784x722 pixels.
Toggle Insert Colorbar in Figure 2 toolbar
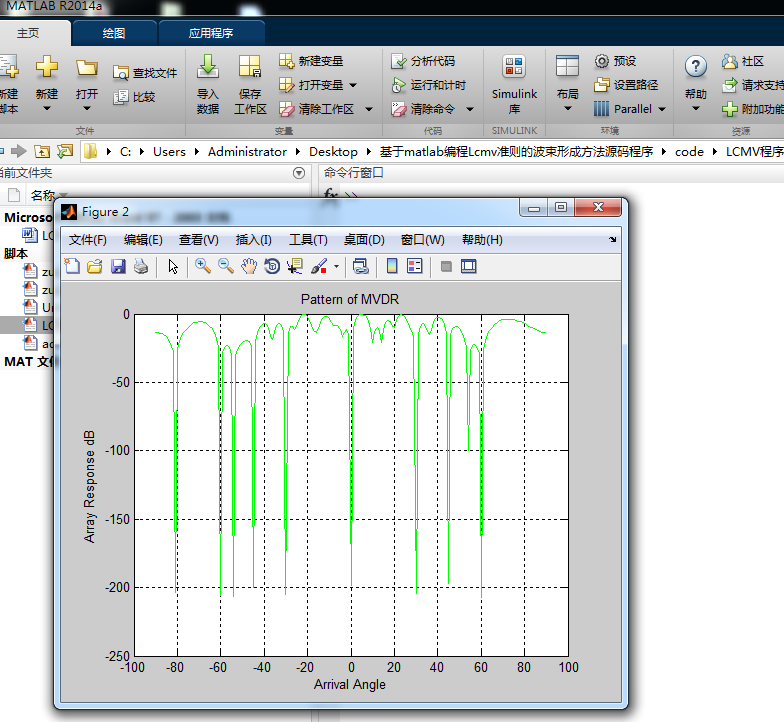[392, 266]
